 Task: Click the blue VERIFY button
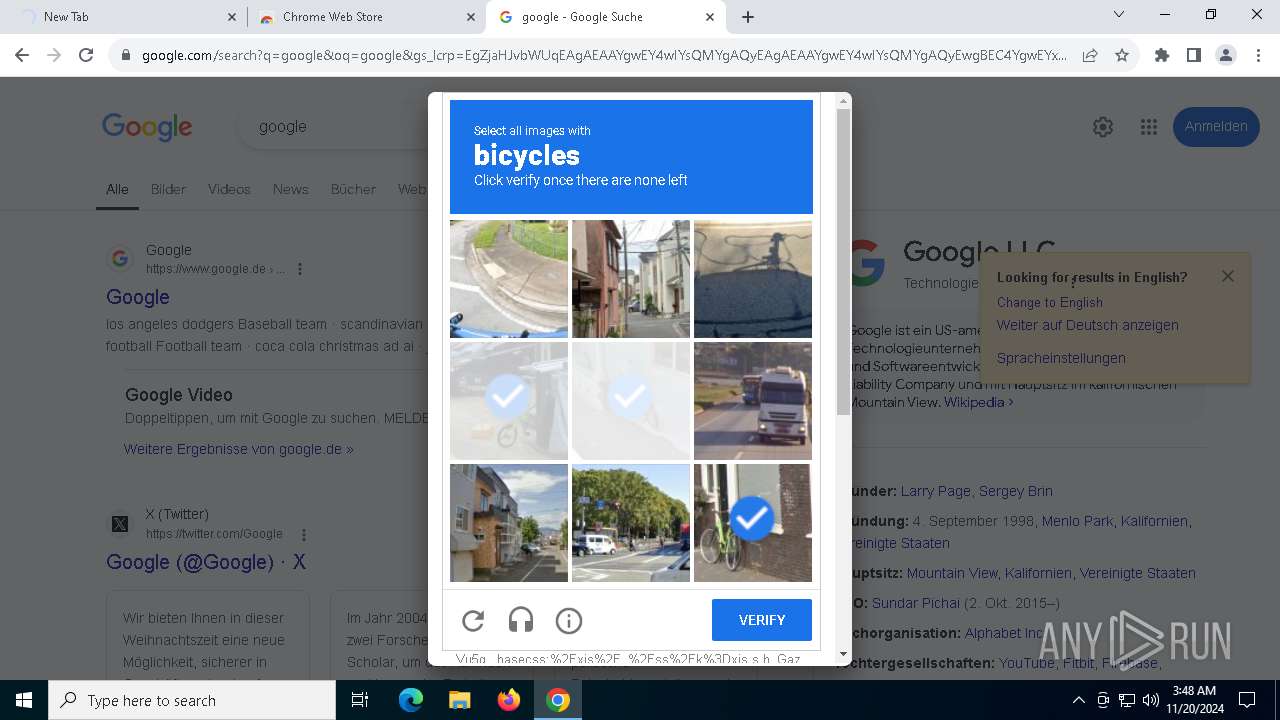click(x=762, y=620)
